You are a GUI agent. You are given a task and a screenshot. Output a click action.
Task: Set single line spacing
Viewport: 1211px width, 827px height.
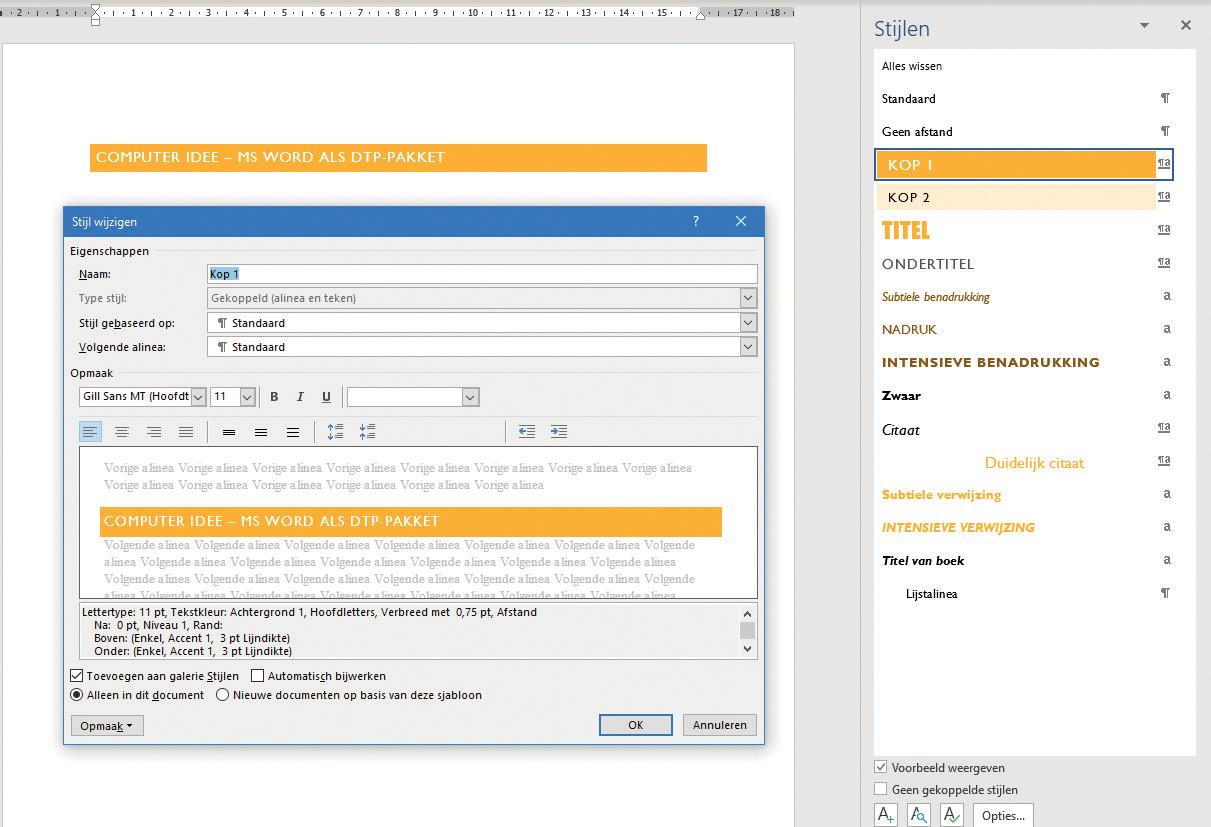click(229, 432)
